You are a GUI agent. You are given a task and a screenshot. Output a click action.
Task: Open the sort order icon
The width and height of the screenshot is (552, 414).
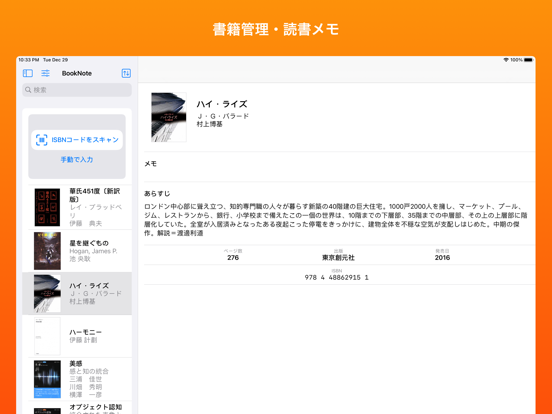pyautogui.click(x=126, y=73)
